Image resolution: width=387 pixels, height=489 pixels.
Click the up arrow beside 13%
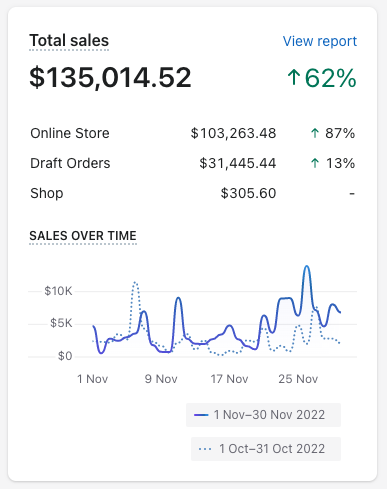click(x=315, y=163)
